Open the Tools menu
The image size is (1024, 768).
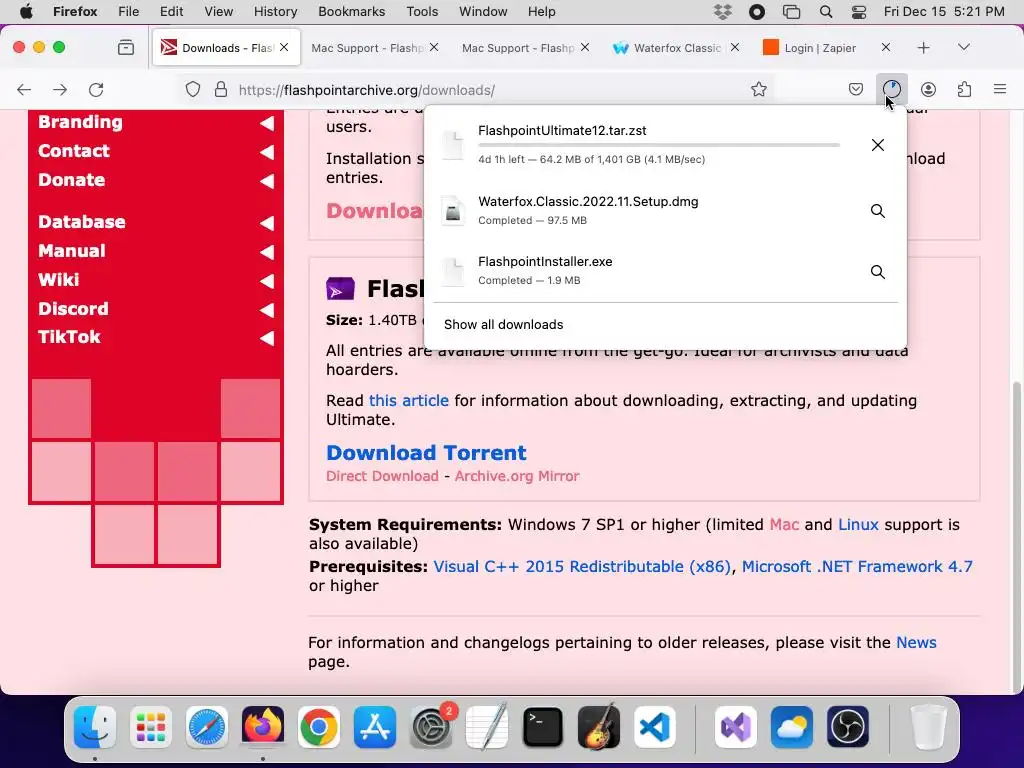click(422, 12)
